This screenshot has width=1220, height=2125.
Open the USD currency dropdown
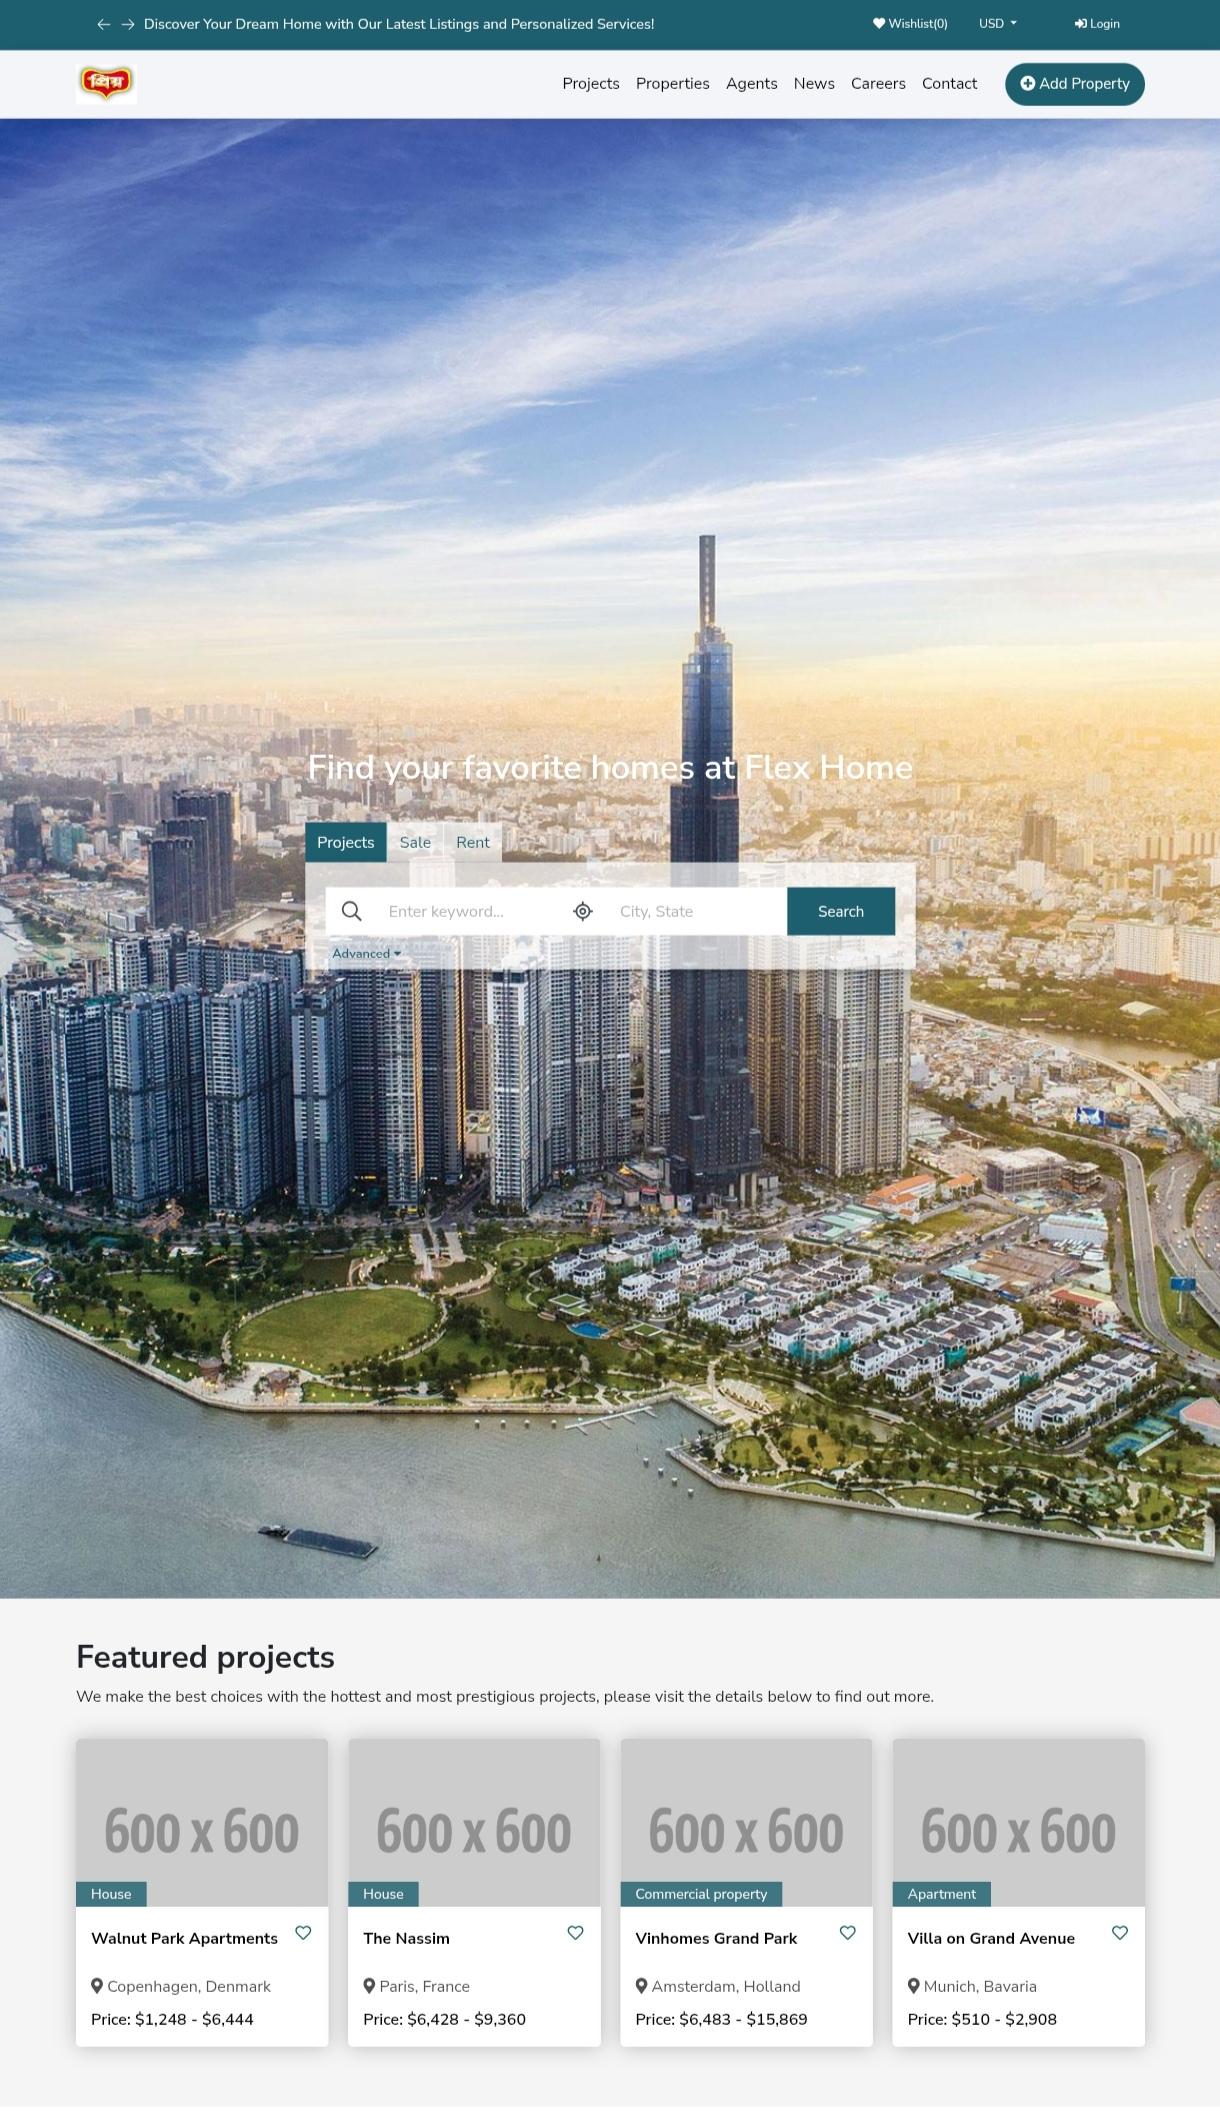point(998,24)
